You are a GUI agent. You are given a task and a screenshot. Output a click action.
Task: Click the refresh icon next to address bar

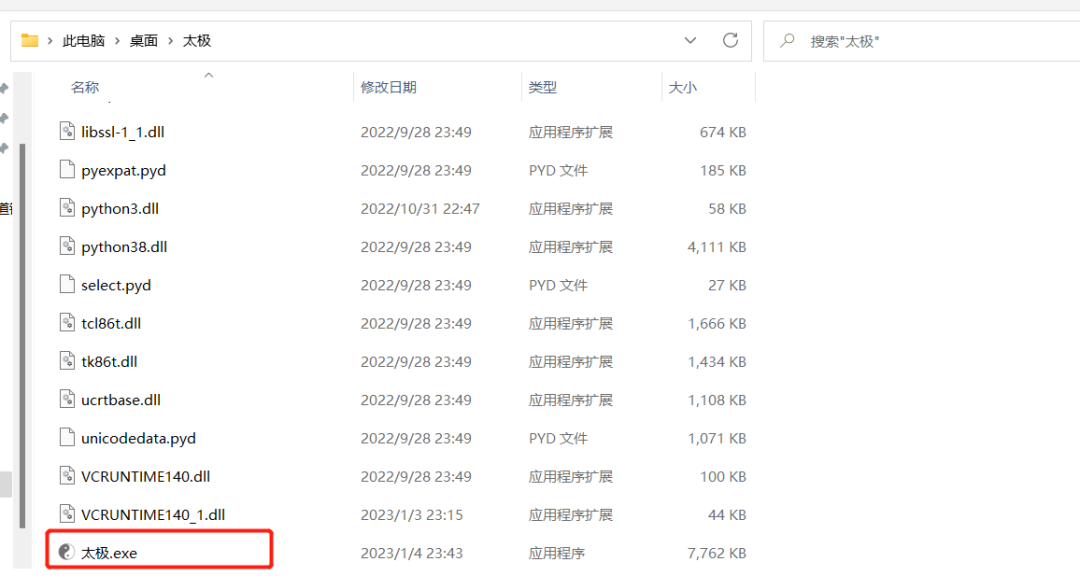coord(729,40)
